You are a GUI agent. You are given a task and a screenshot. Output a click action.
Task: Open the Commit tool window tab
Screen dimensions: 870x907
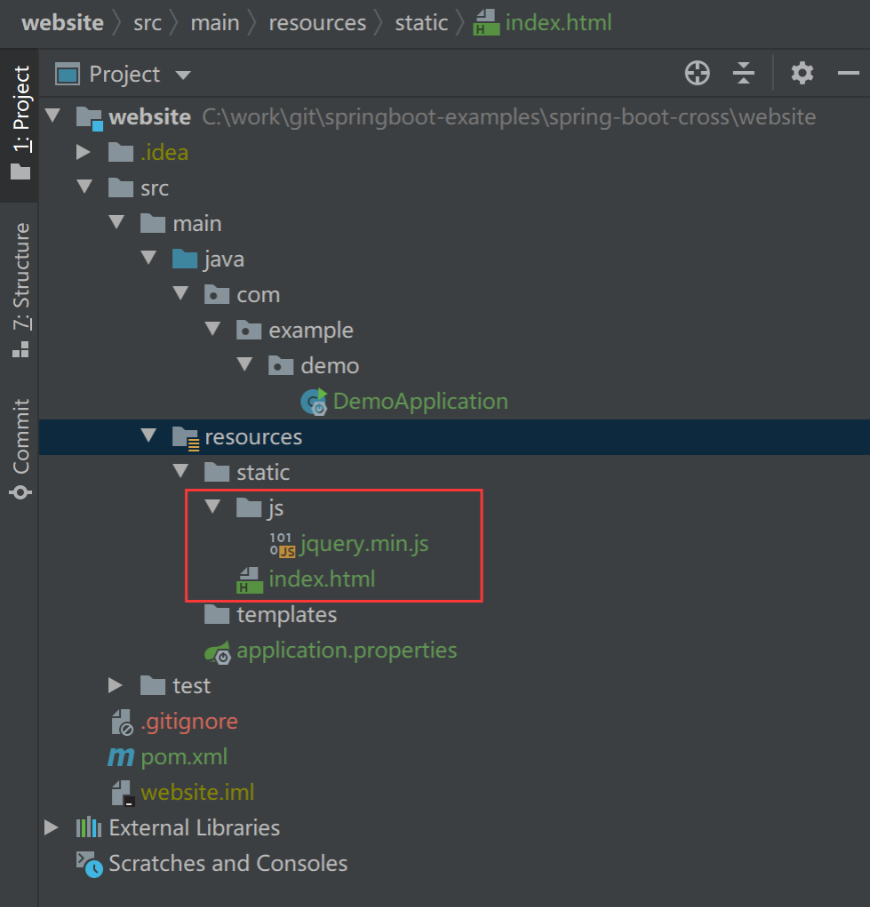20,448
